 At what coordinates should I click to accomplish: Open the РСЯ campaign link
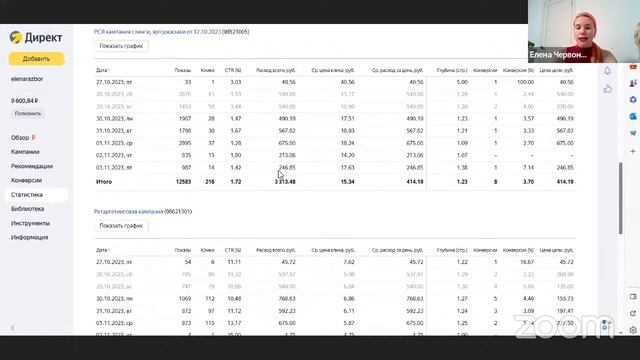point(158,31)
